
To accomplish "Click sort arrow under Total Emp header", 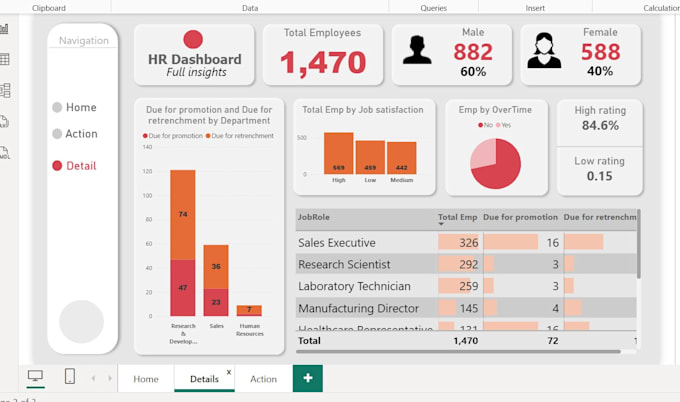I will click(x=441, y=224).
